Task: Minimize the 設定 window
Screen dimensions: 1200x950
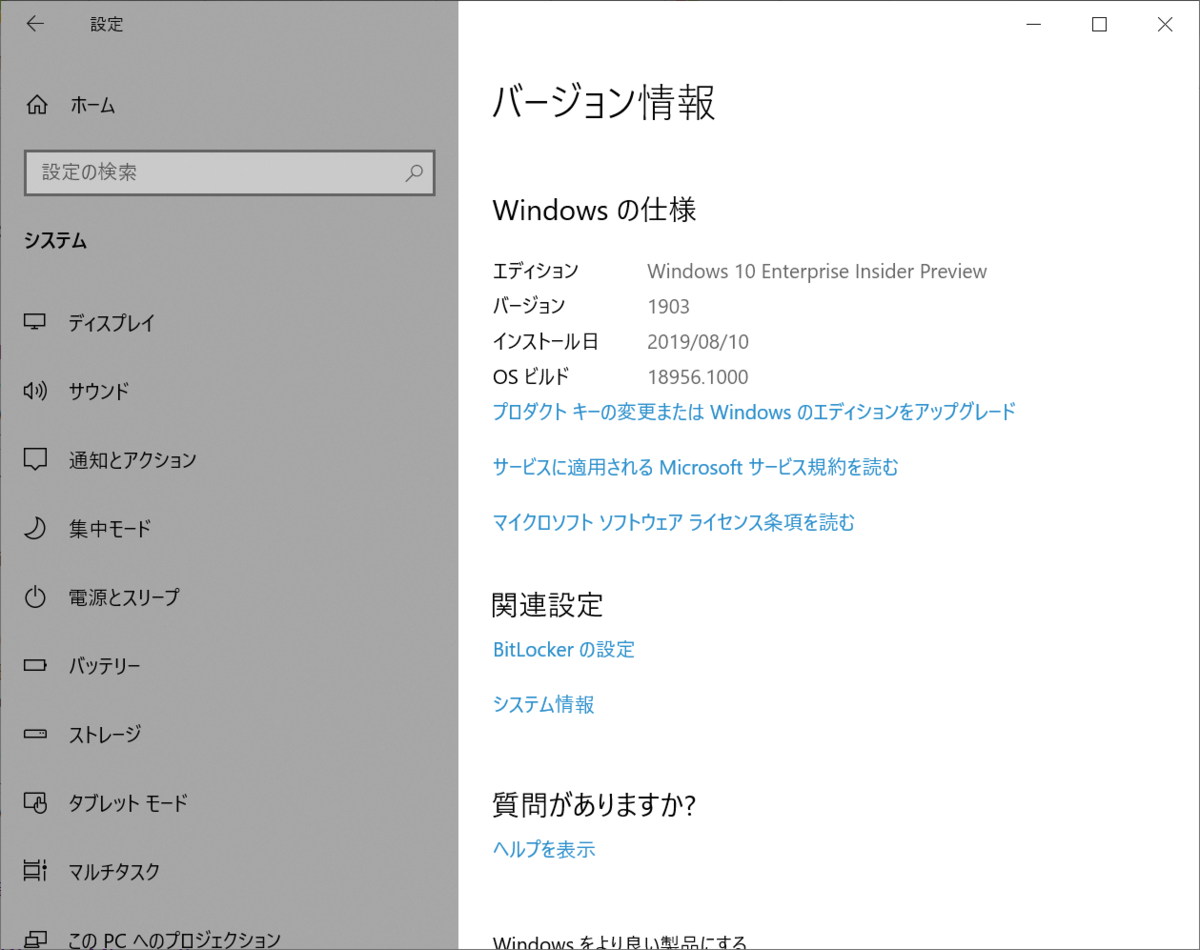Action: click(1034, 25)
